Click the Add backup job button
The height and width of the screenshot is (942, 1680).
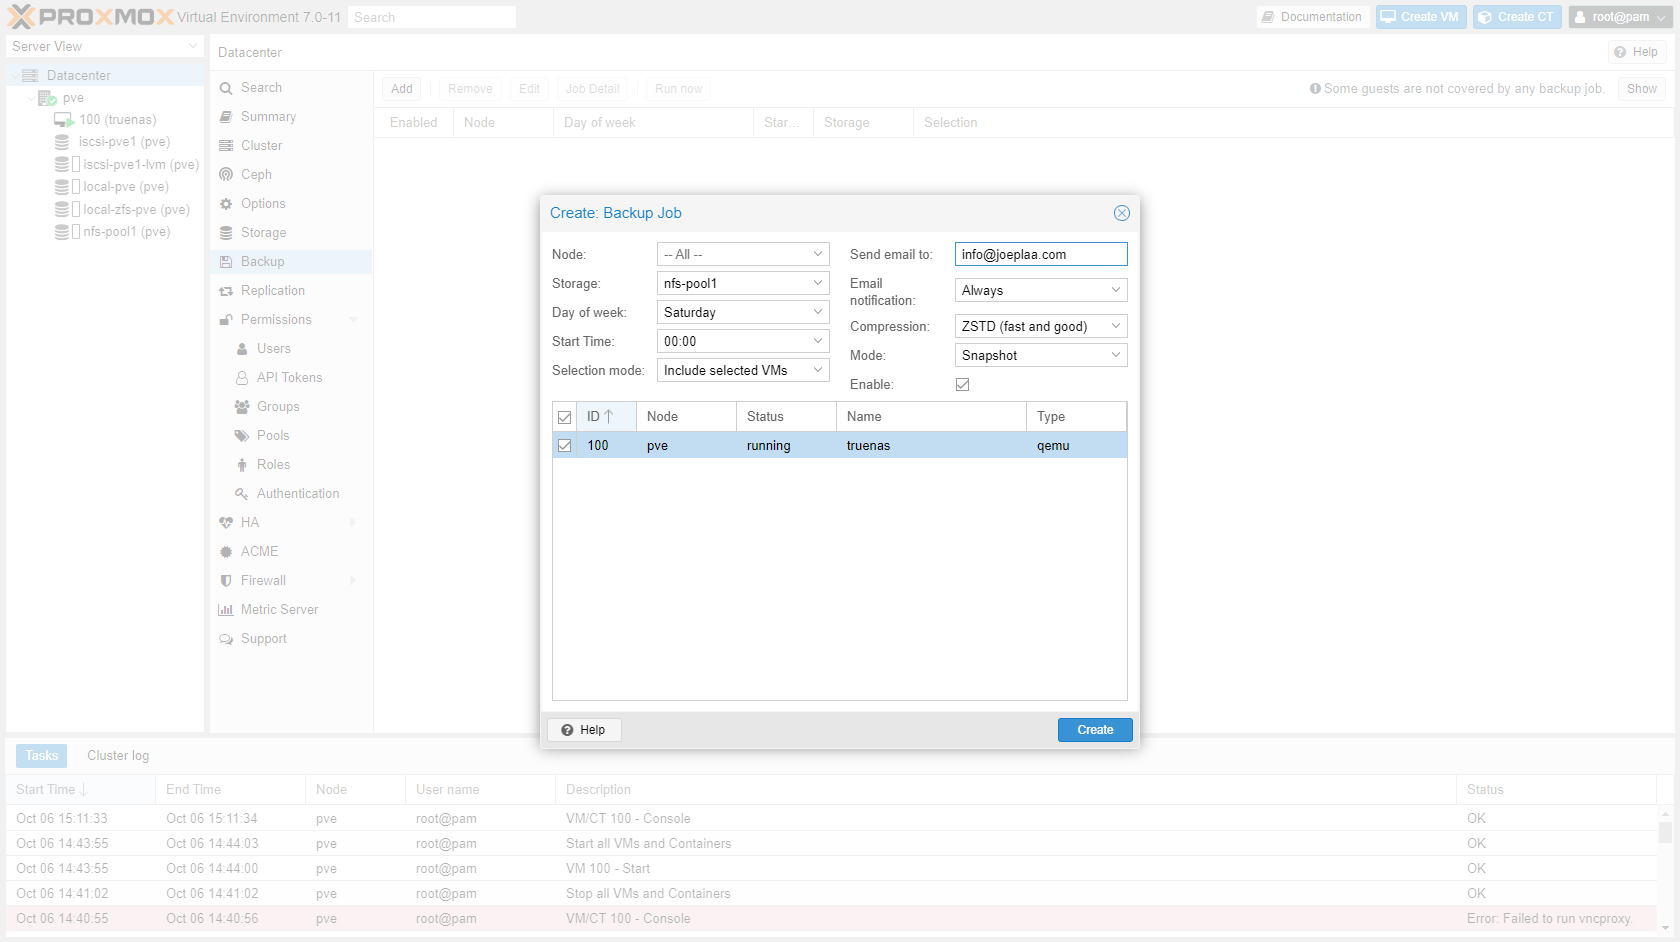click(402, 89)
